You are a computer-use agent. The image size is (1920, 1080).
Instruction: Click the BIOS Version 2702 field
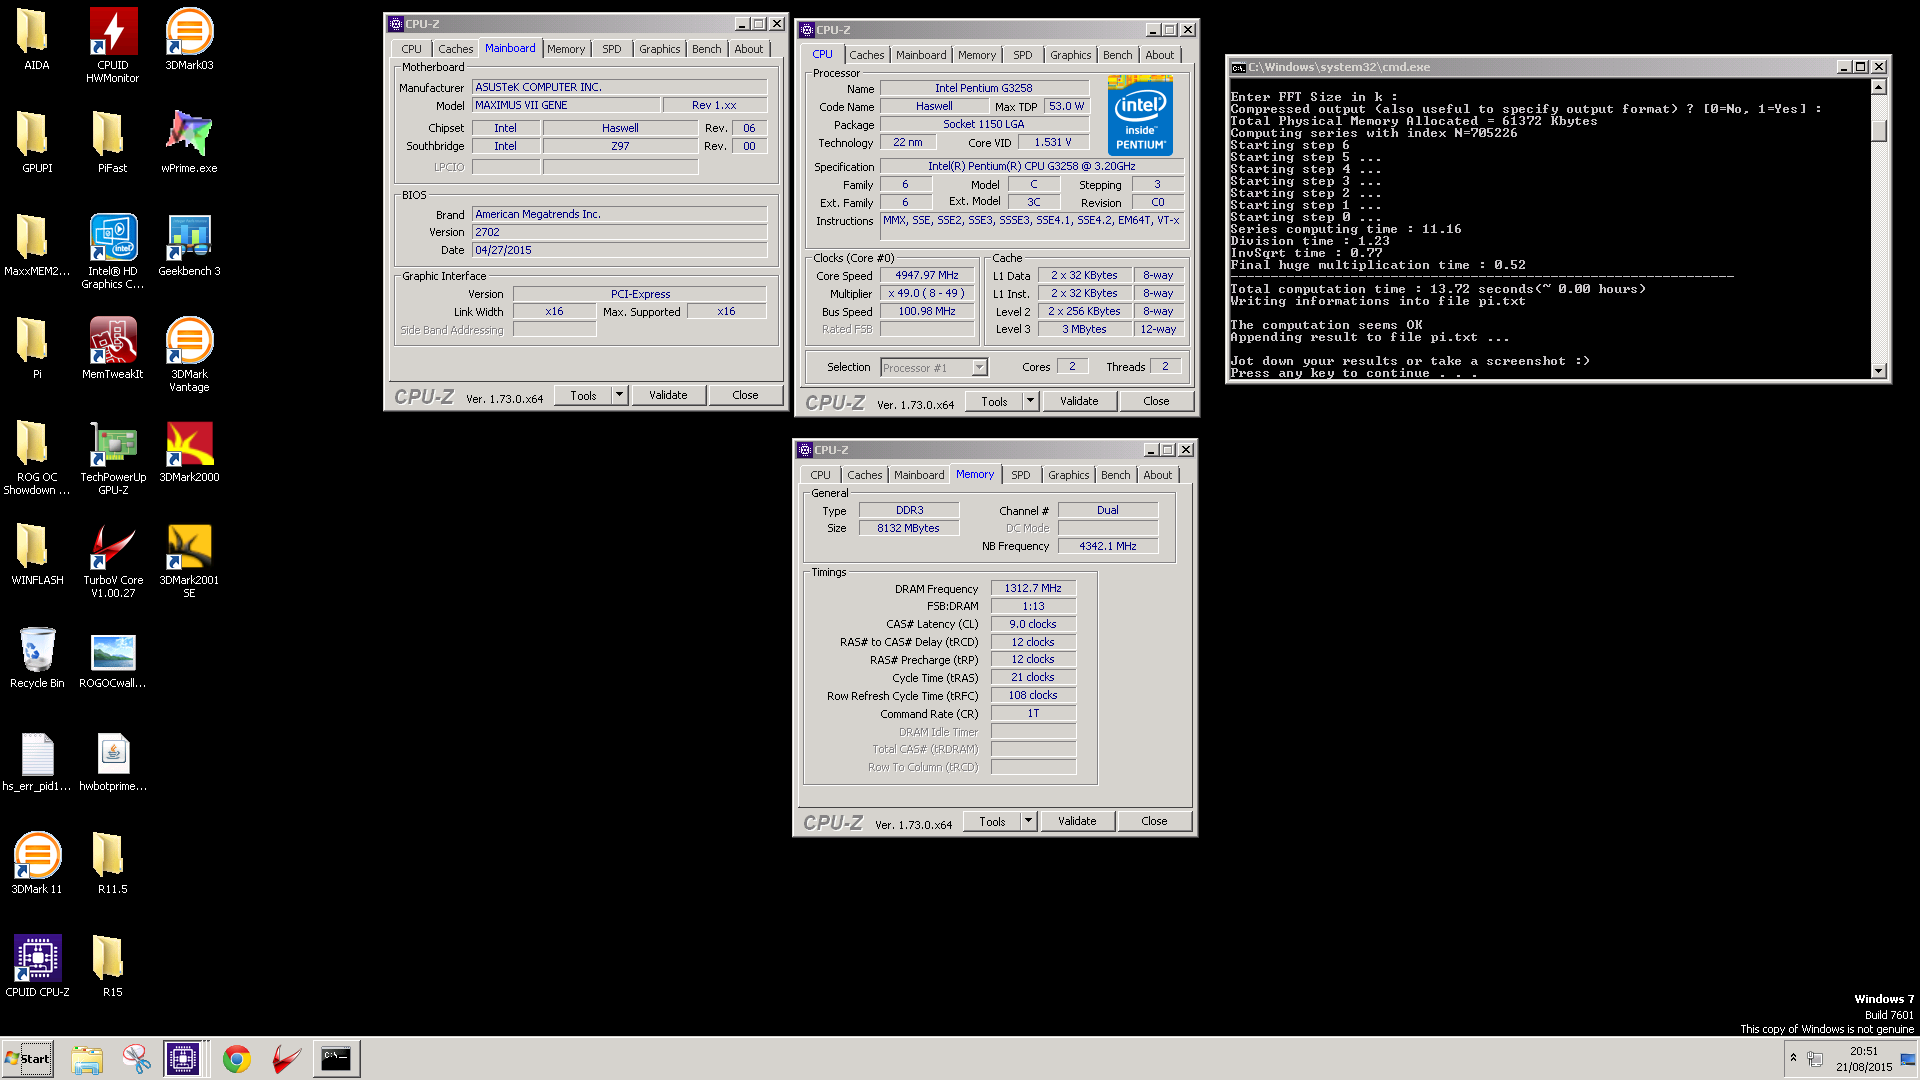tap(619, 232)
